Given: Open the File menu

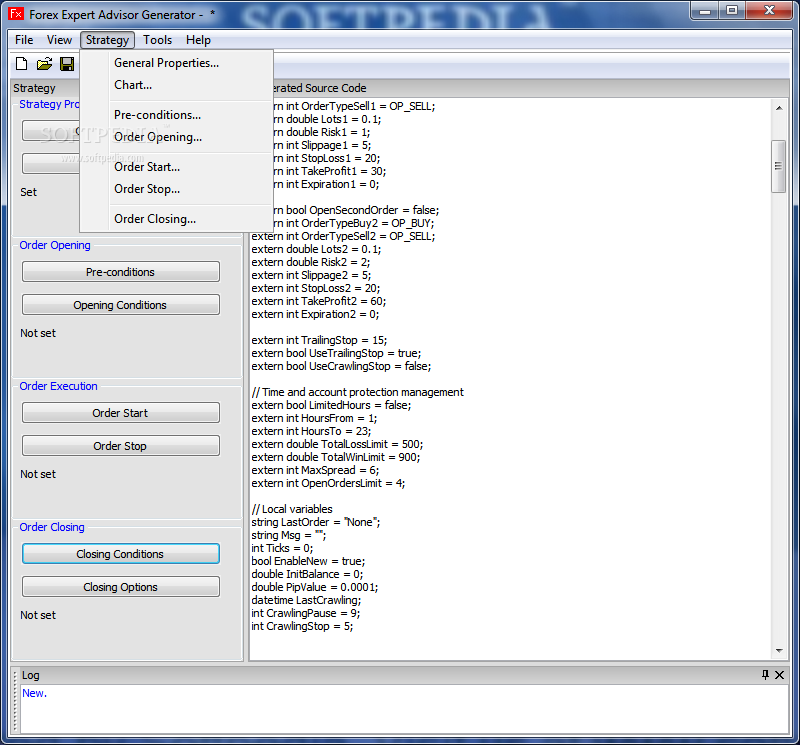Looking at the screenshot, I should tap(24, 40).
